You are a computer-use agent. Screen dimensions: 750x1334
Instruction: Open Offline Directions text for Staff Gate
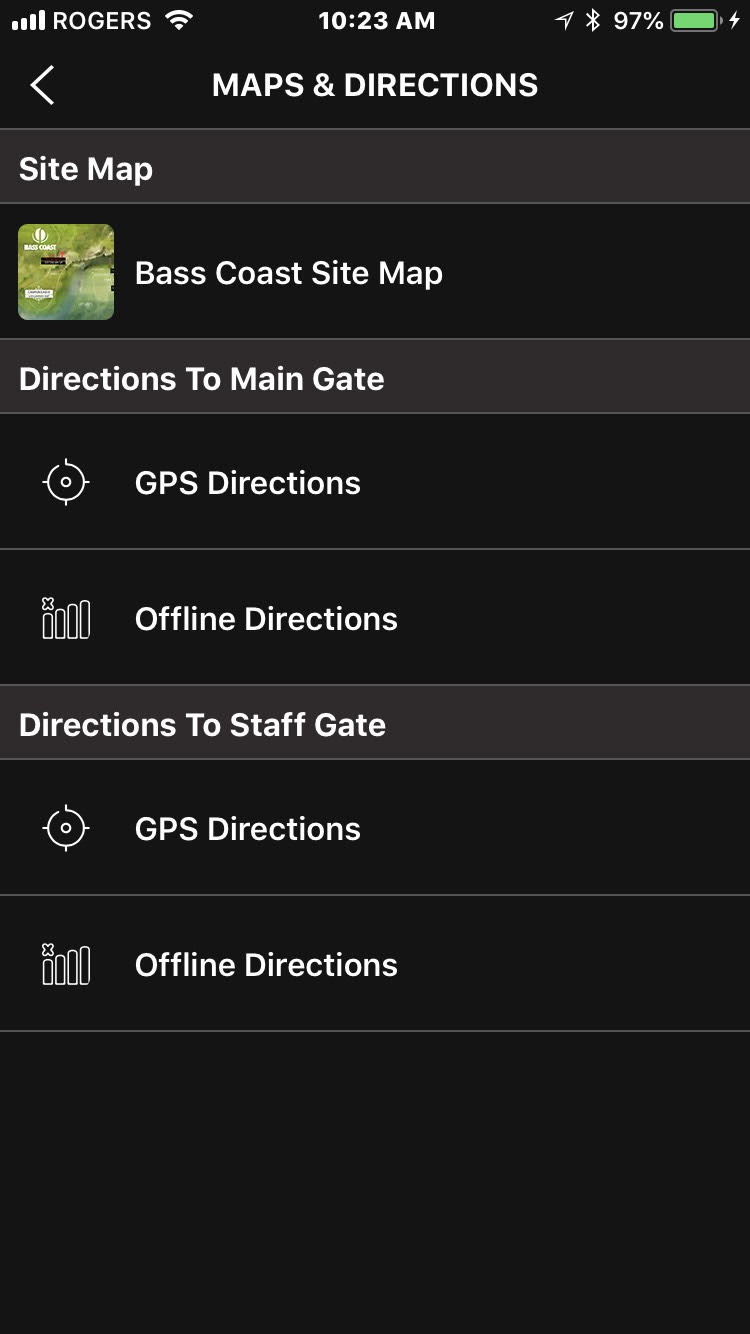[x=266, y=965]
